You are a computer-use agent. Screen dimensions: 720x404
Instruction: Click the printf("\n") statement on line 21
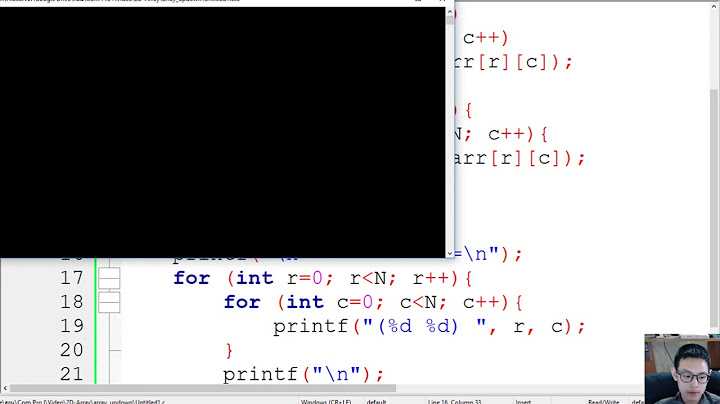click(303, 374)
